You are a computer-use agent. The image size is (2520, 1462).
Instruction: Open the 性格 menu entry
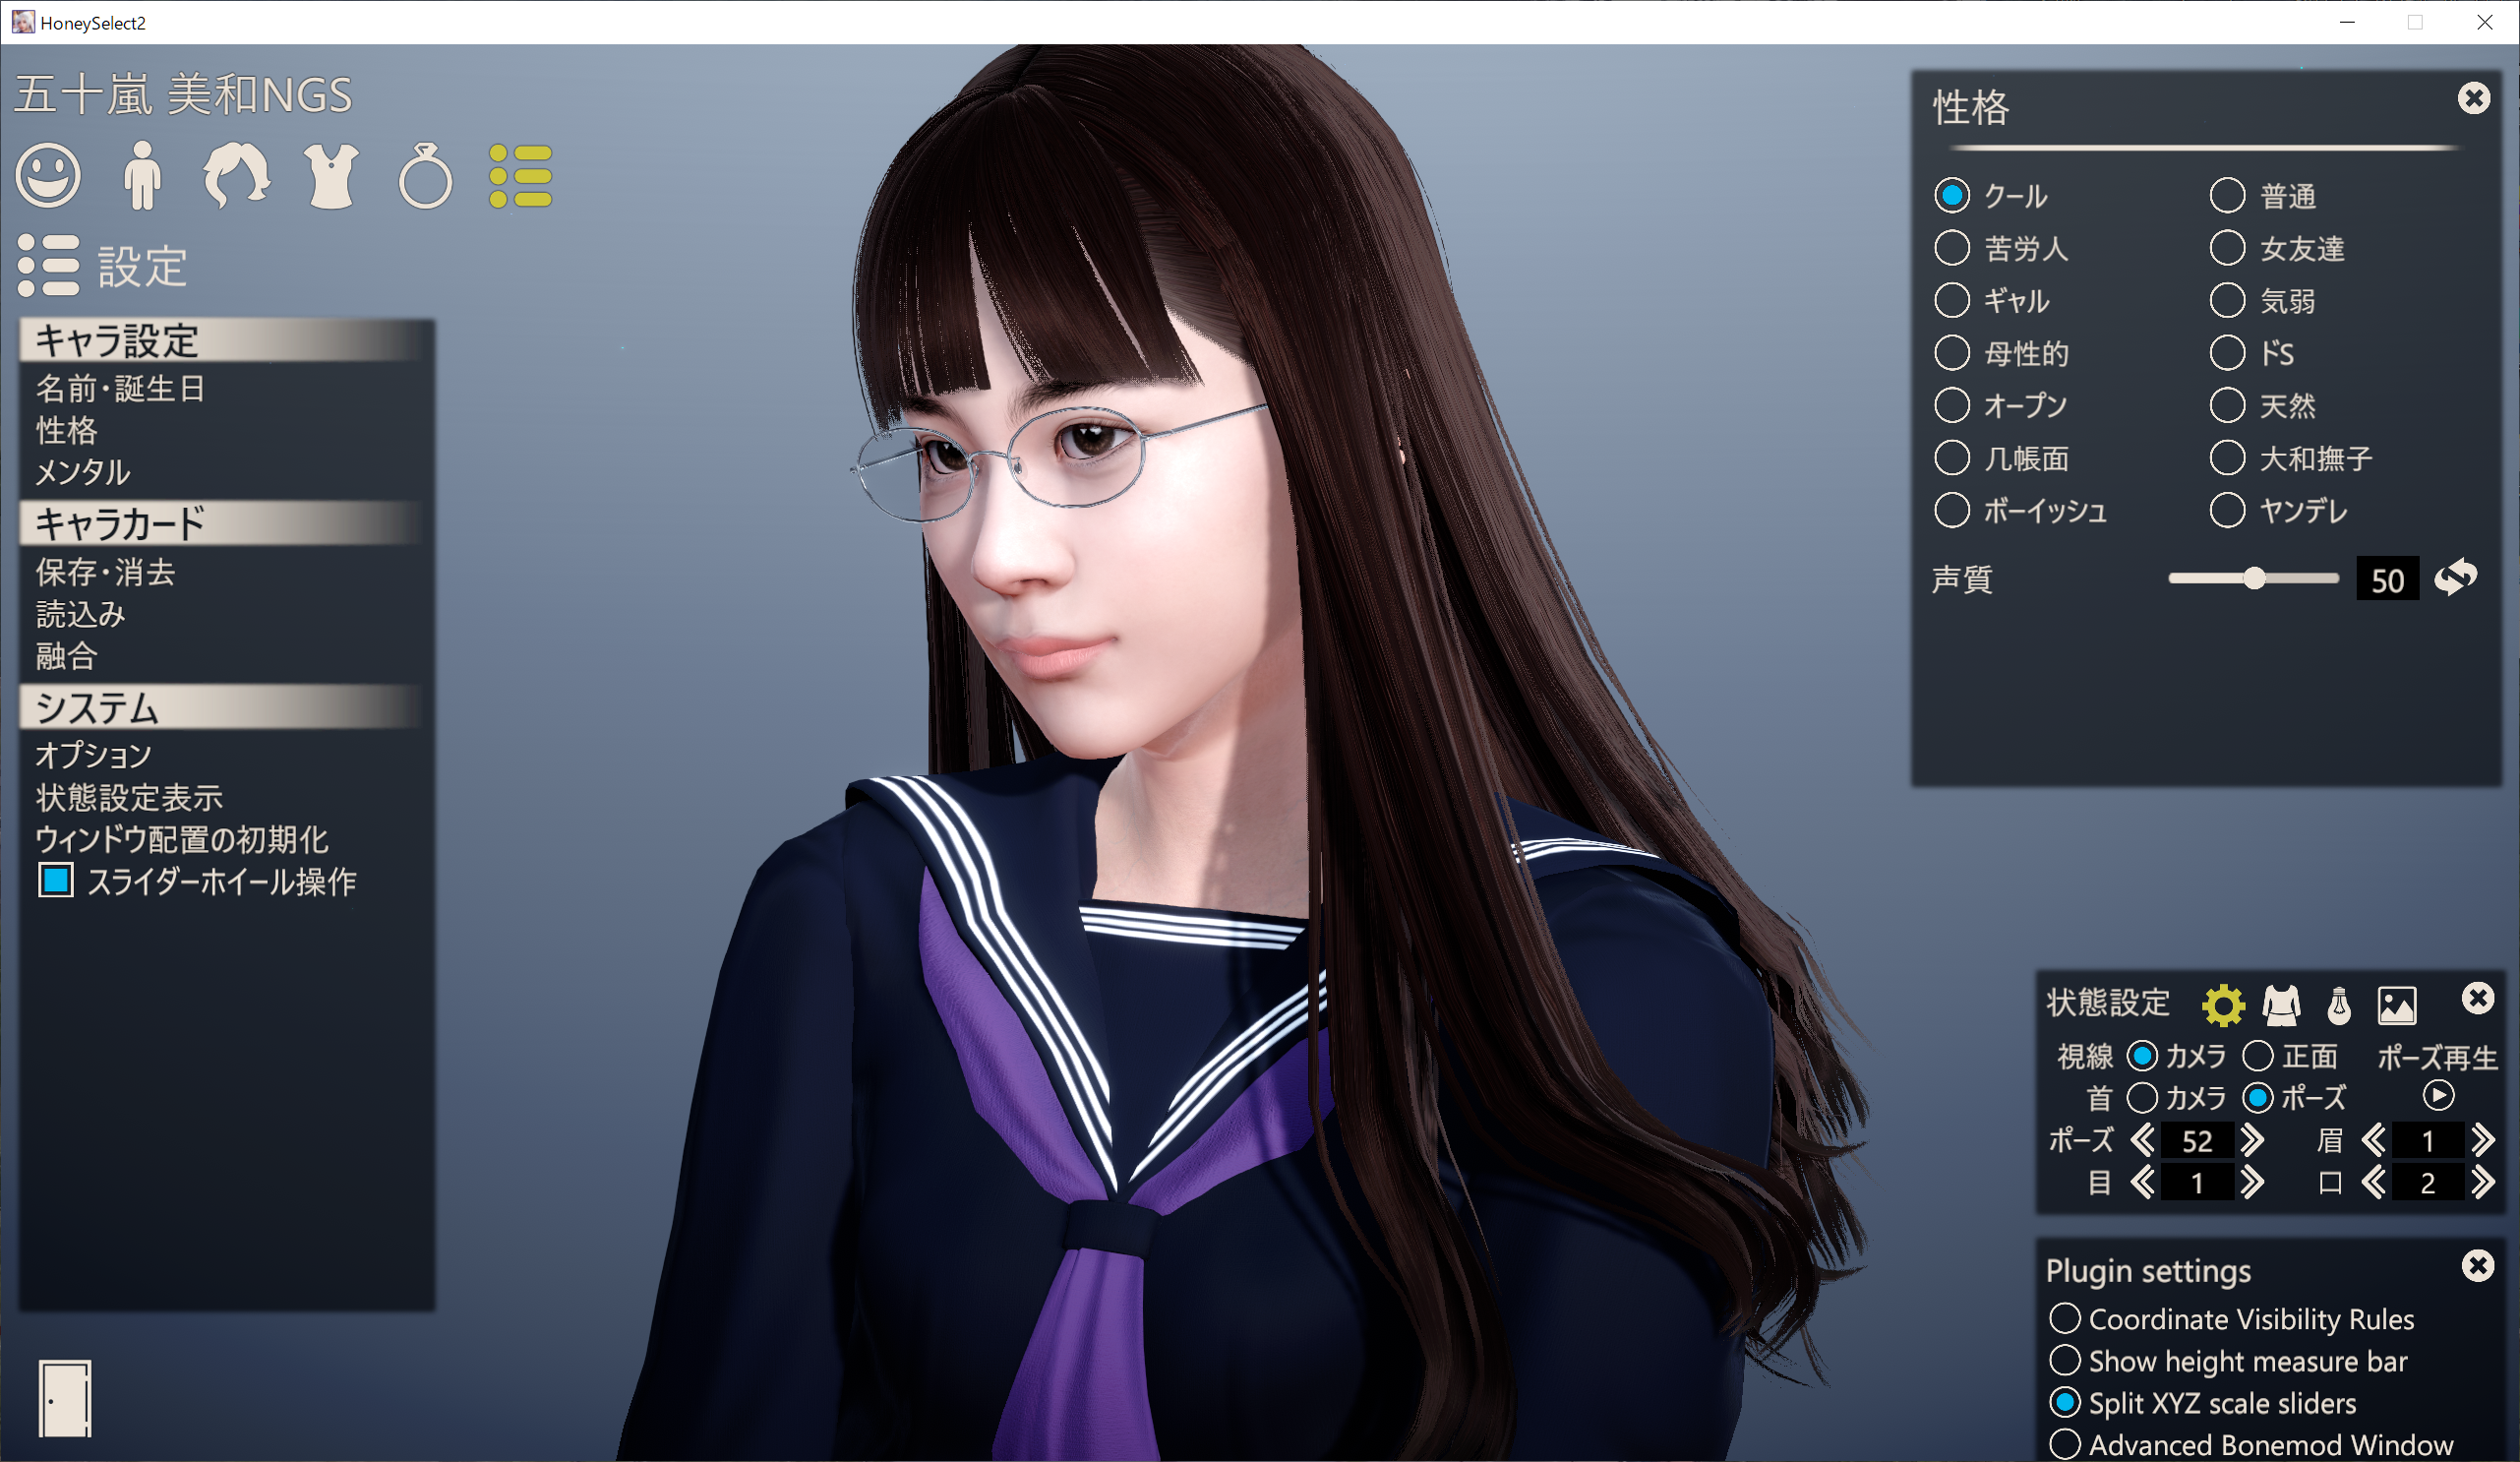point(67,430)
